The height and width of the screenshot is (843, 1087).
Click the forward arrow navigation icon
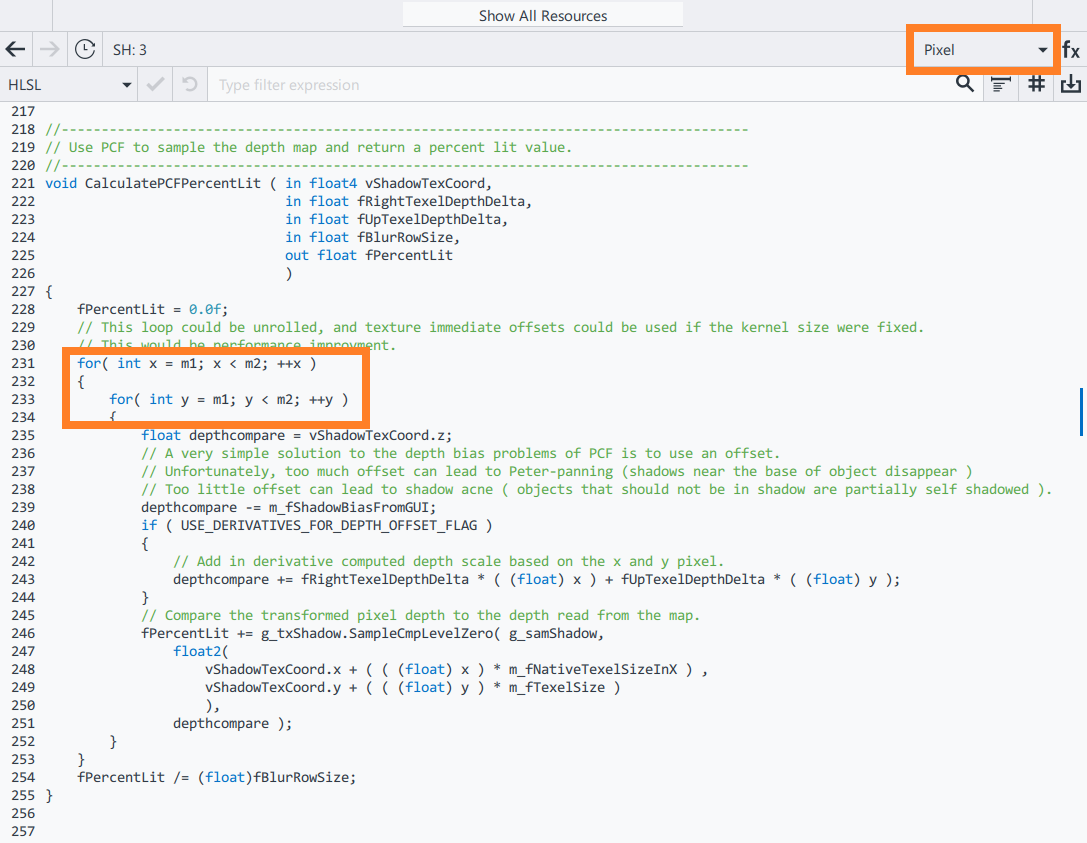pos(49,49)
